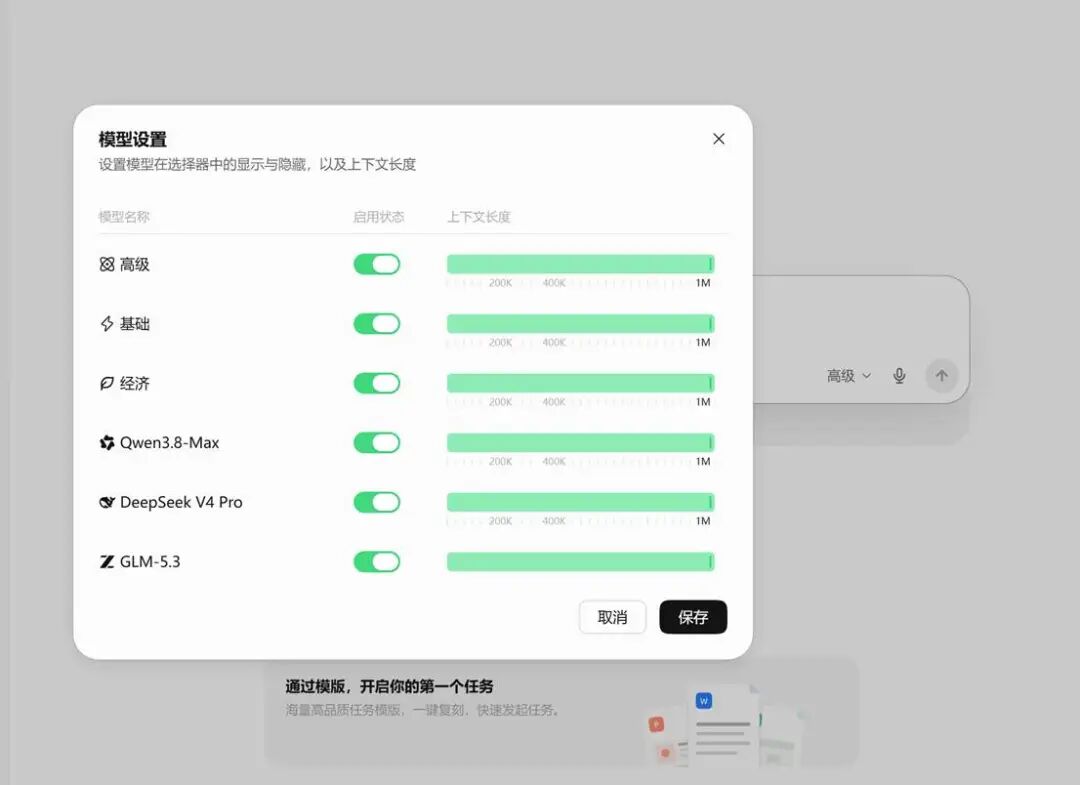1080x785 pixels.
Task: Click the lightning icon beside 基础
Action: [x=107, y=324]
